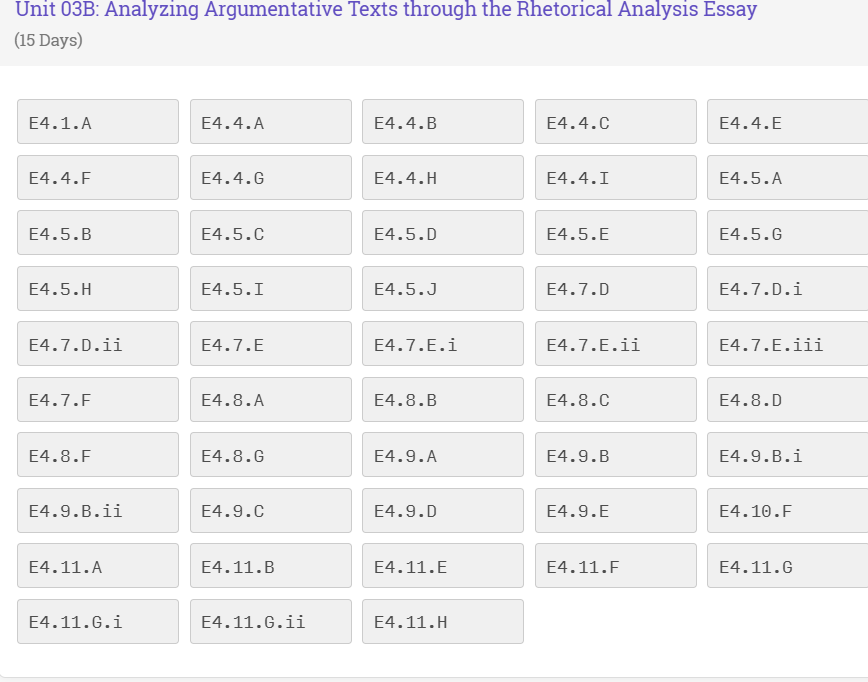The image size is (868, 682).
Task: Select the E4.11.B standard tag
Action: pos(271,566)
